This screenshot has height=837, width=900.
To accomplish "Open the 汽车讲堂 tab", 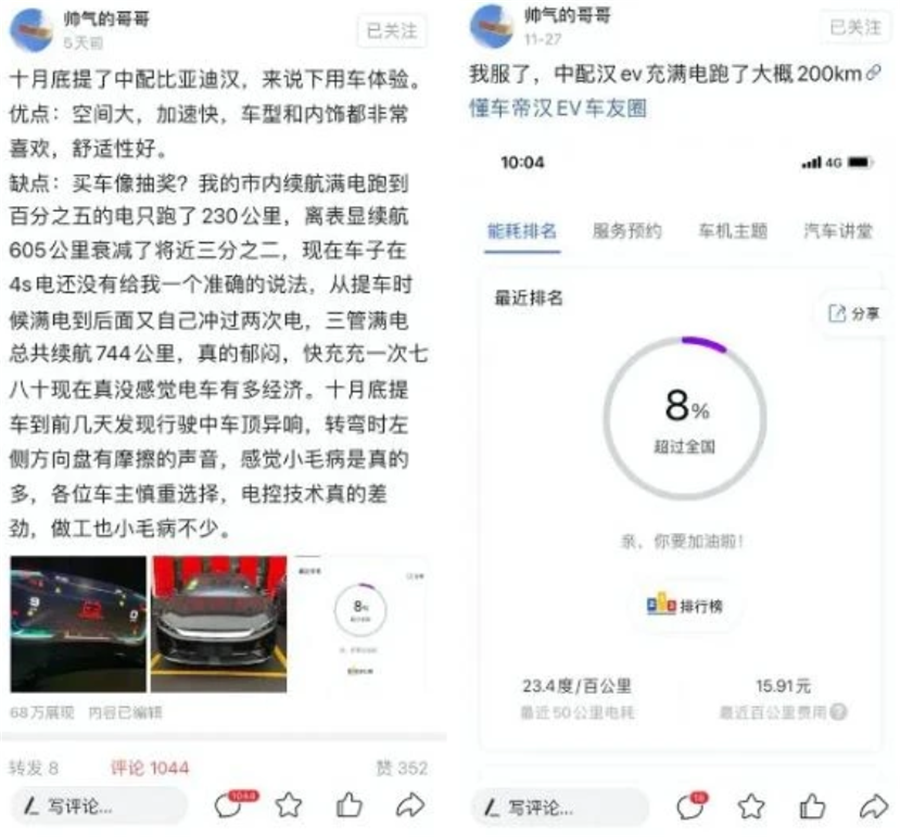I will click(x=837, y=231).
